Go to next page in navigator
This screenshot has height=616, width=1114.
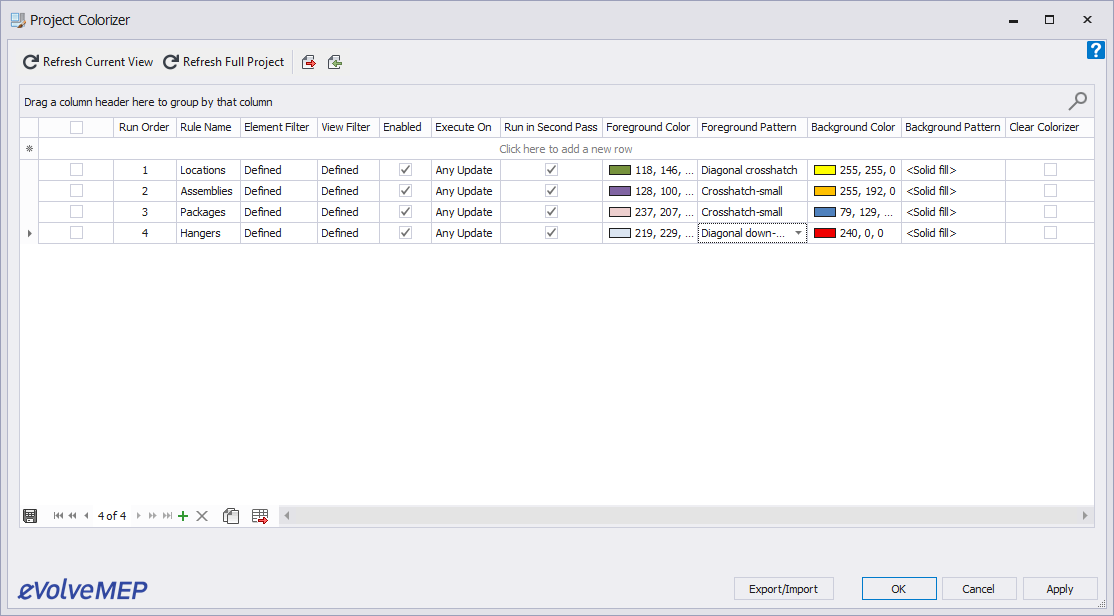point(153,516)
